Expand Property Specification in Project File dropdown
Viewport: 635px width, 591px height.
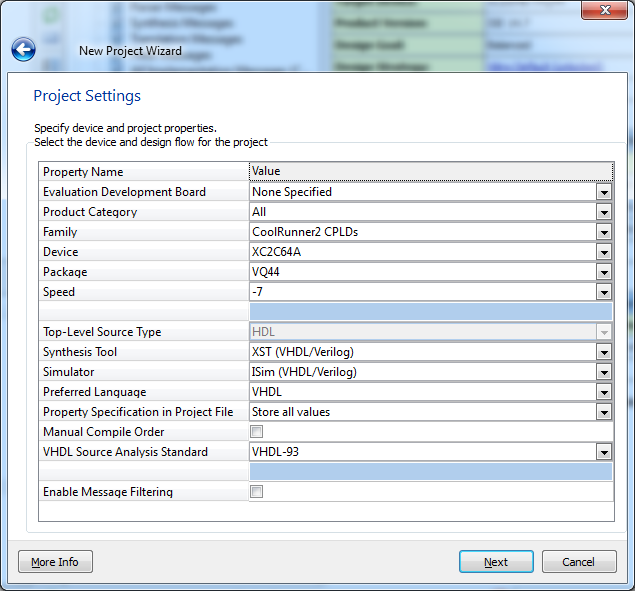(603, 412)
